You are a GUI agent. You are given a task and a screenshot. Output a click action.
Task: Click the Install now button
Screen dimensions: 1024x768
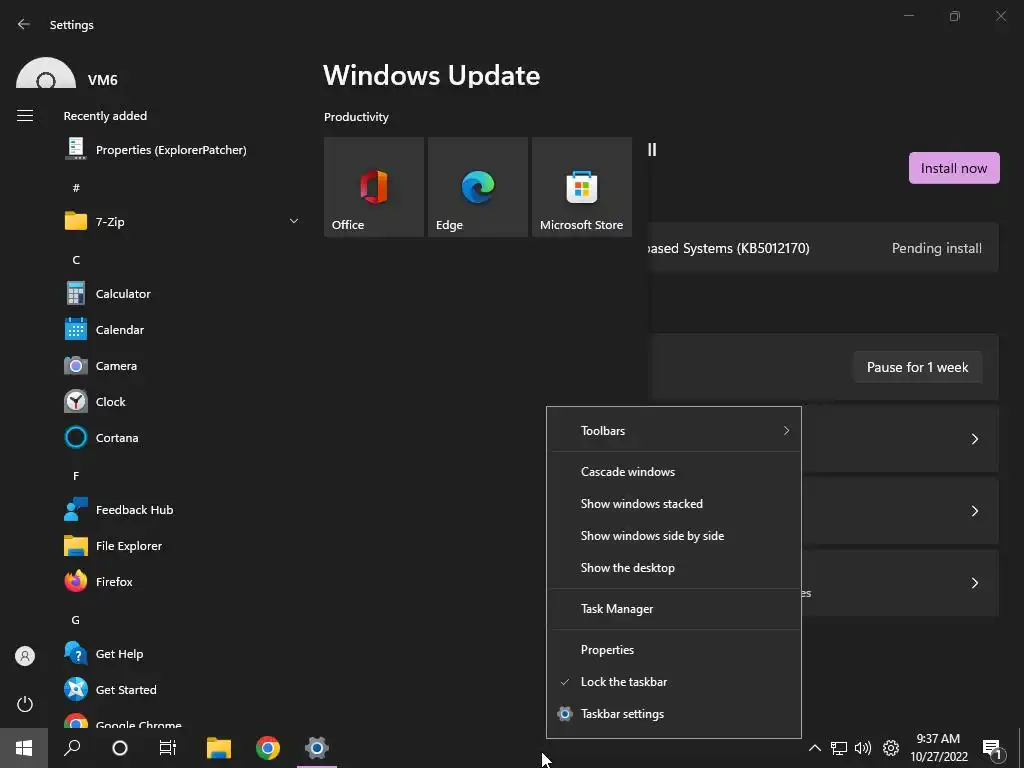(953, 168)
